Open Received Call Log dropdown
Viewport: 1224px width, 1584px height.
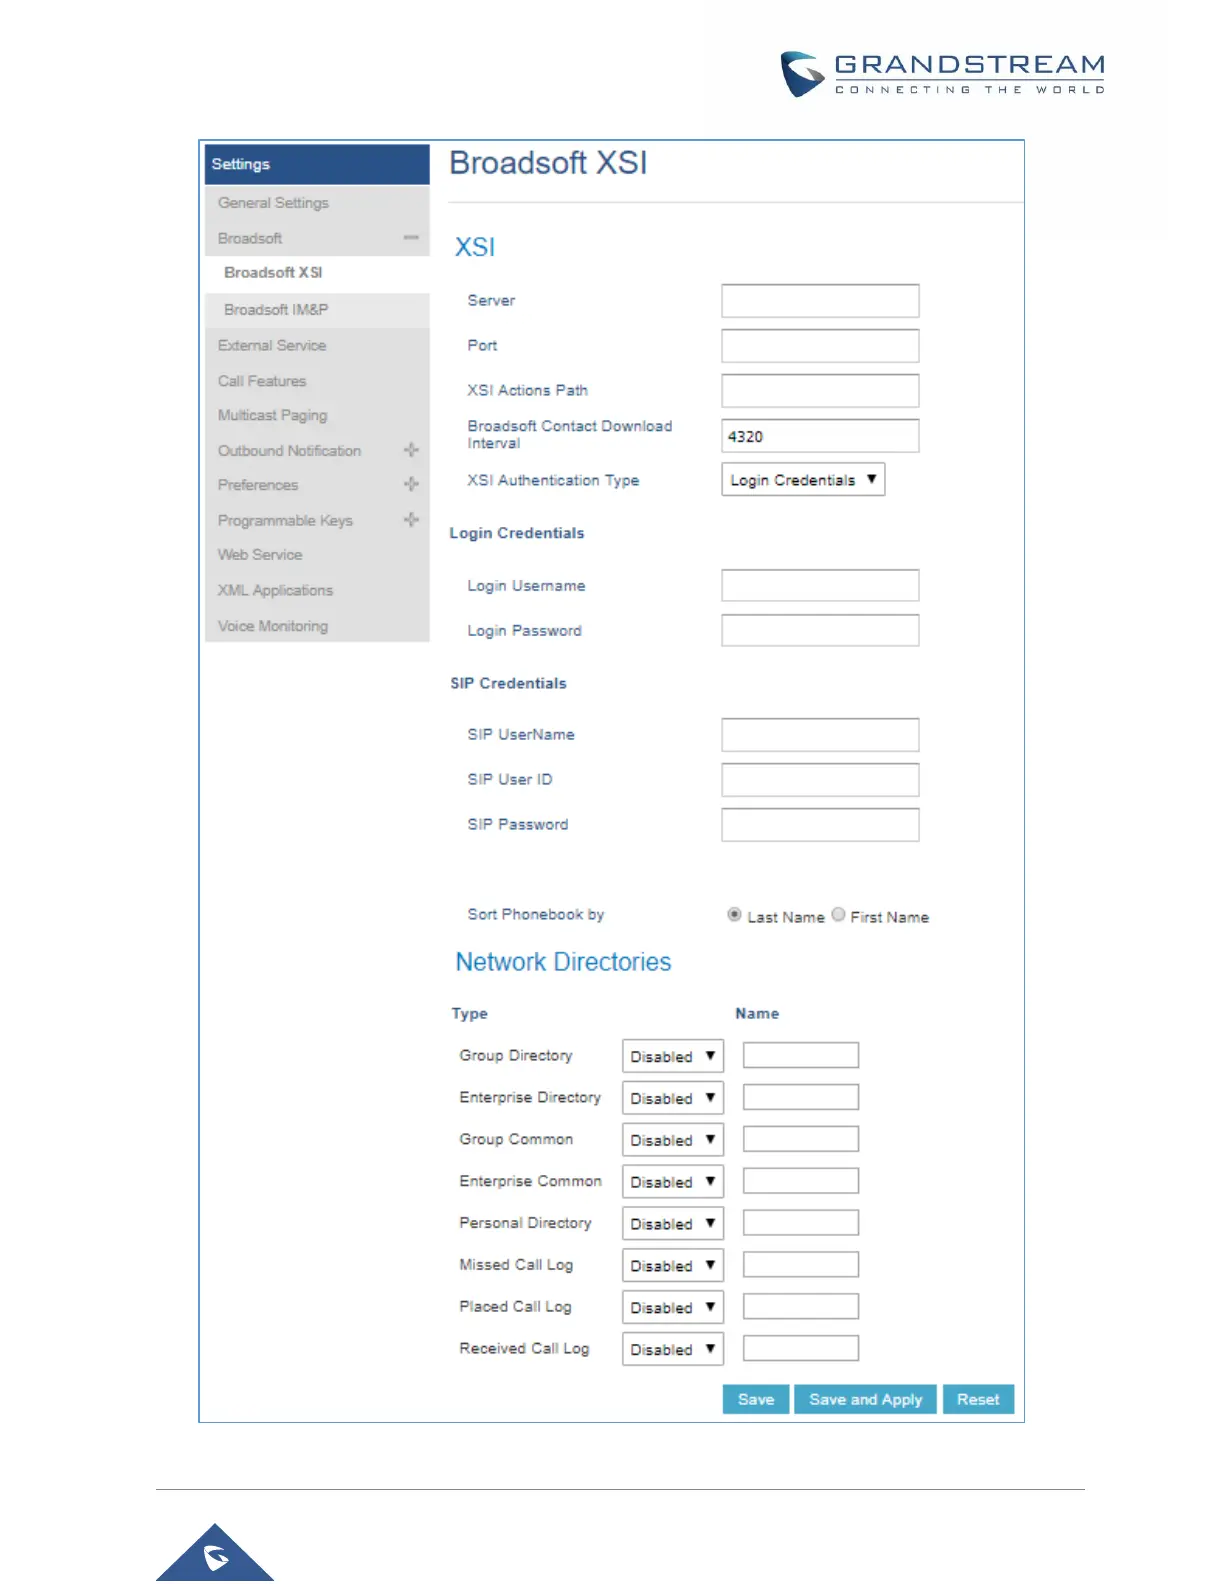tap(673, 1350)
